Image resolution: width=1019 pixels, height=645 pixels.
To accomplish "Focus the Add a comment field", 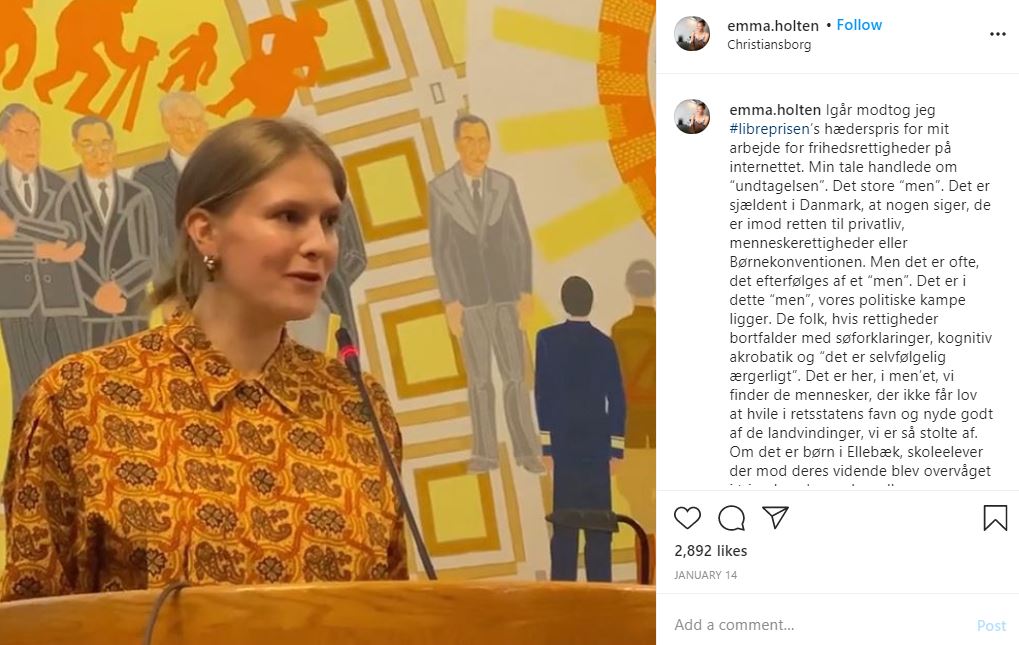I will point(819,625).
